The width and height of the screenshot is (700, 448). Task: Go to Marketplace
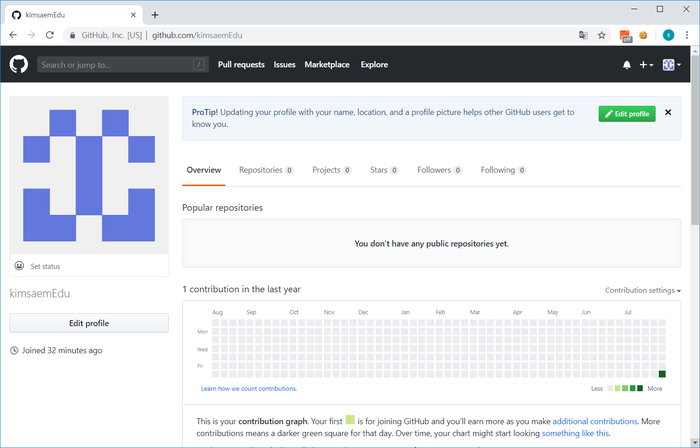[x=327, y=65]
